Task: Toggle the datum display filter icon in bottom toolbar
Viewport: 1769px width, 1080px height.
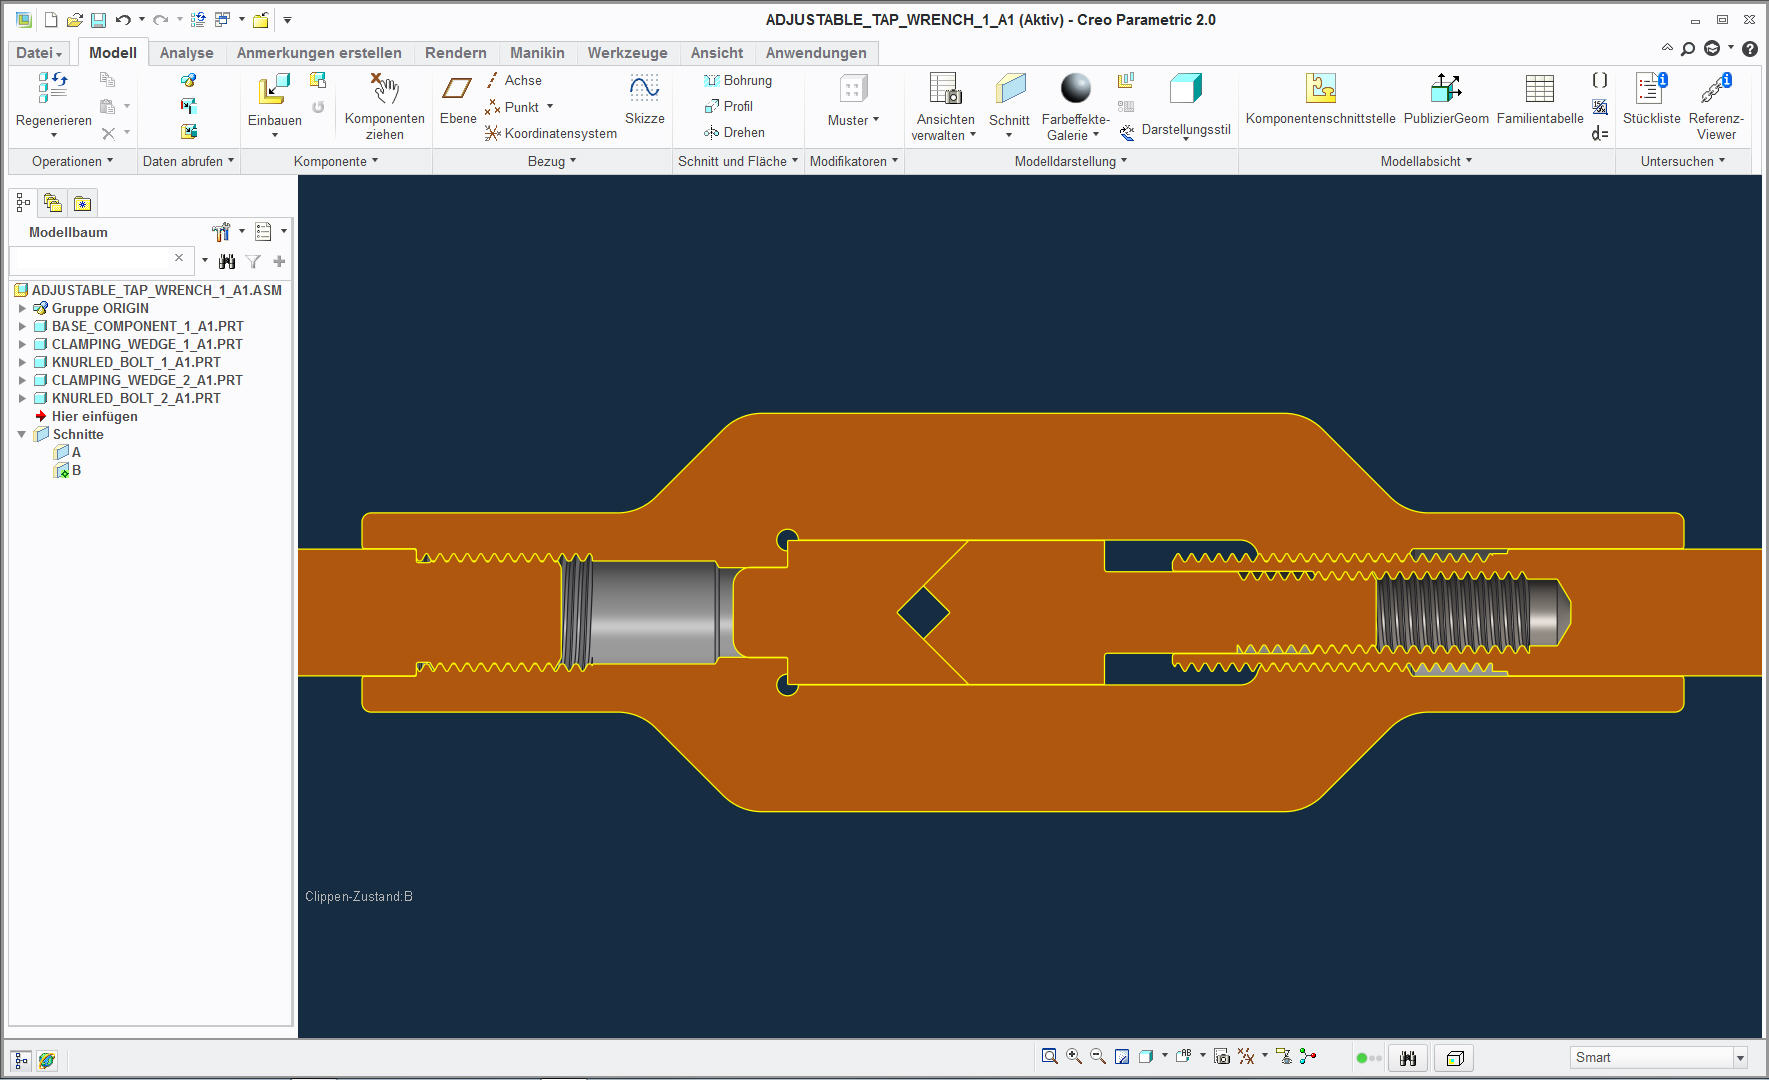Action: (x=1246, y=1056)
